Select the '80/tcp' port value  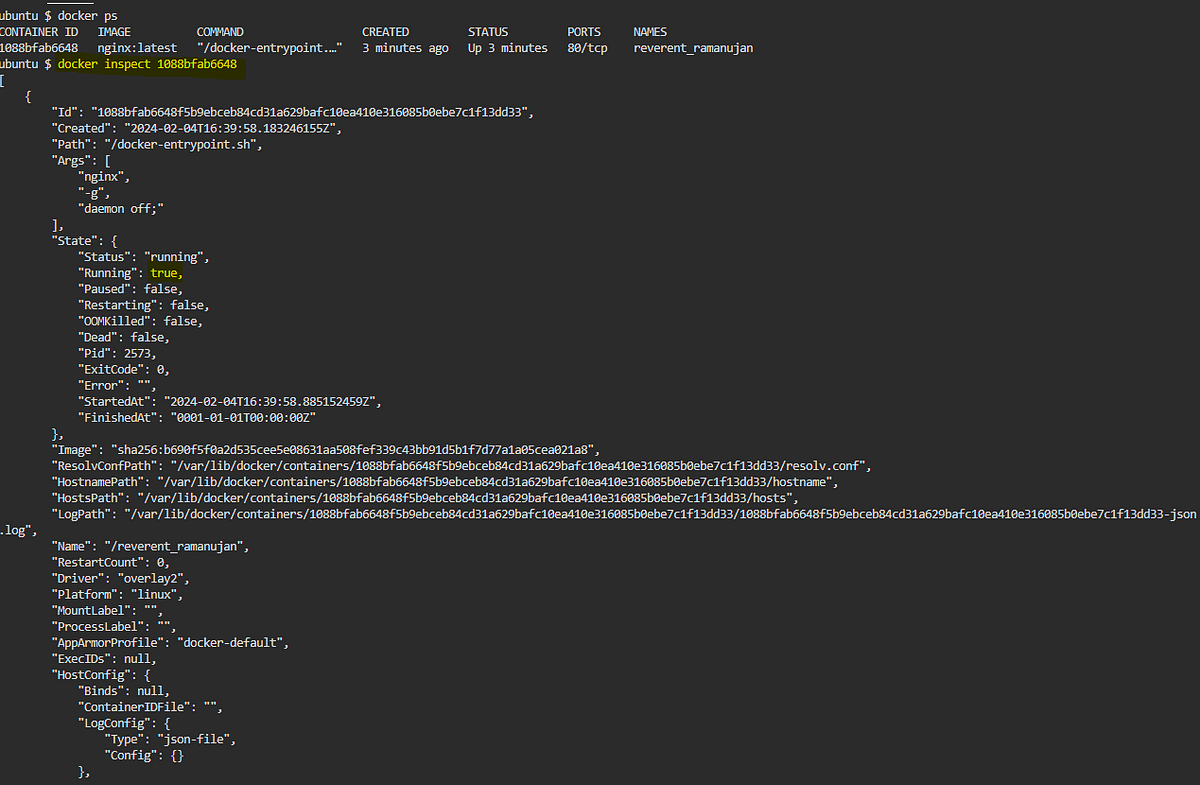(587, 48)
